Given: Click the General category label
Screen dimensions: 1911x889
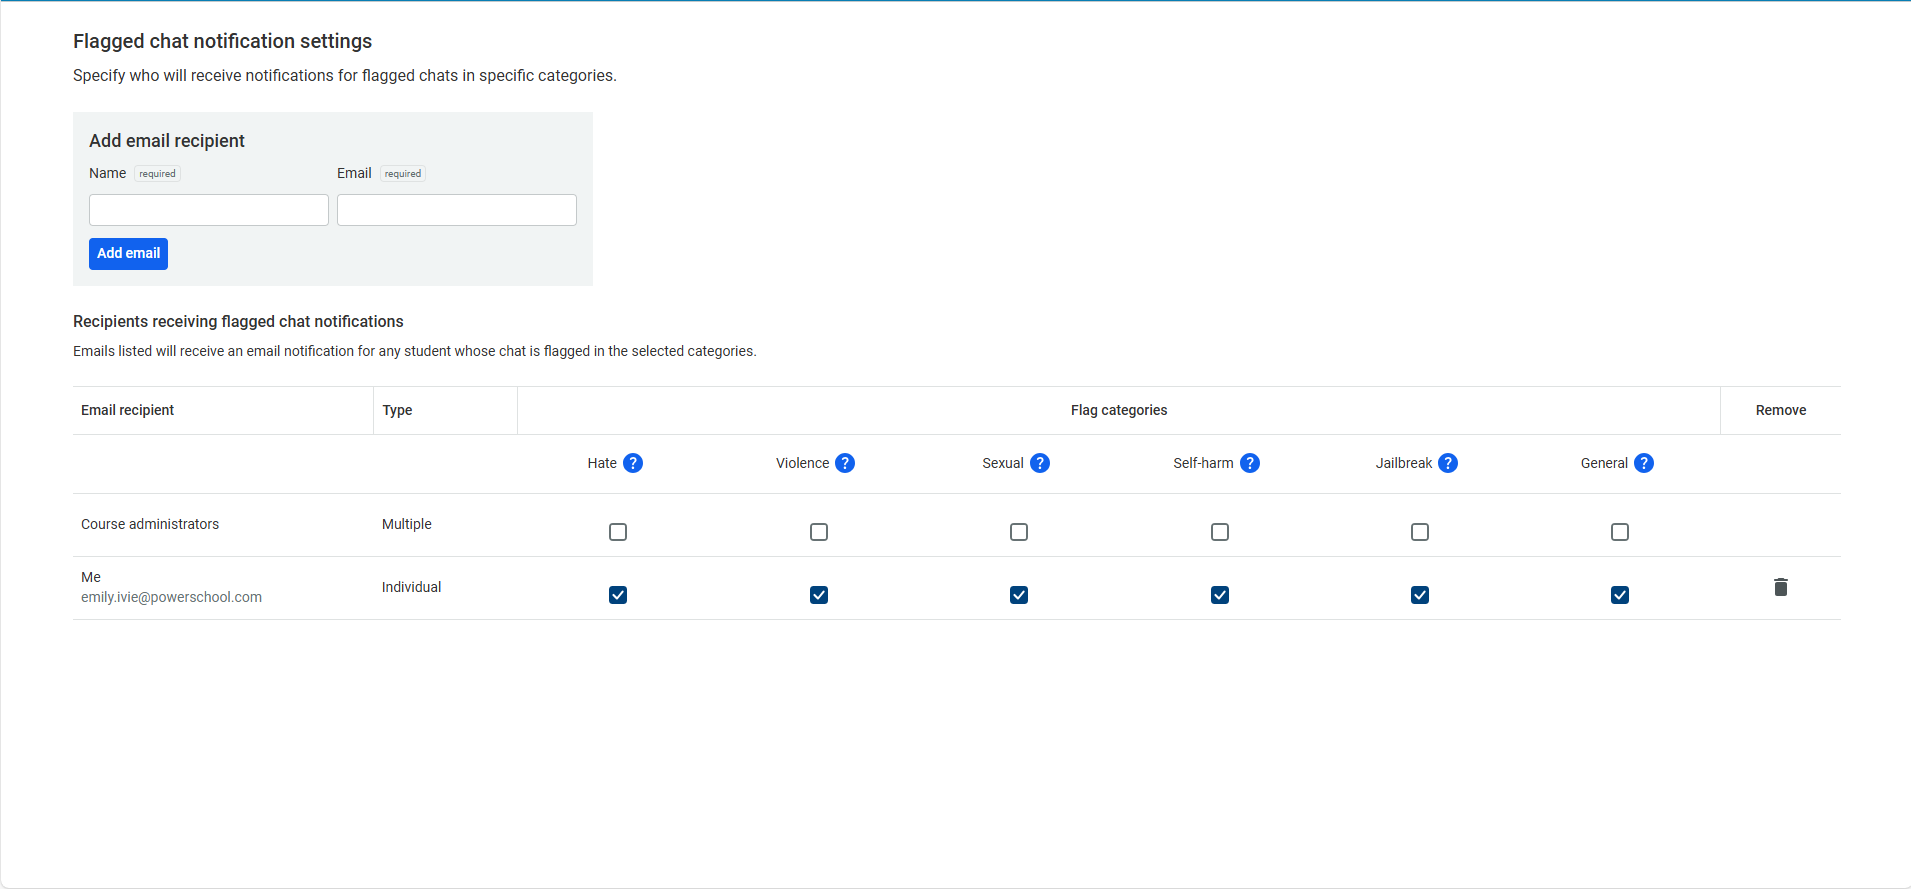Looking at the screenshot, I should pyautogui.click(x=1604, y=463).
